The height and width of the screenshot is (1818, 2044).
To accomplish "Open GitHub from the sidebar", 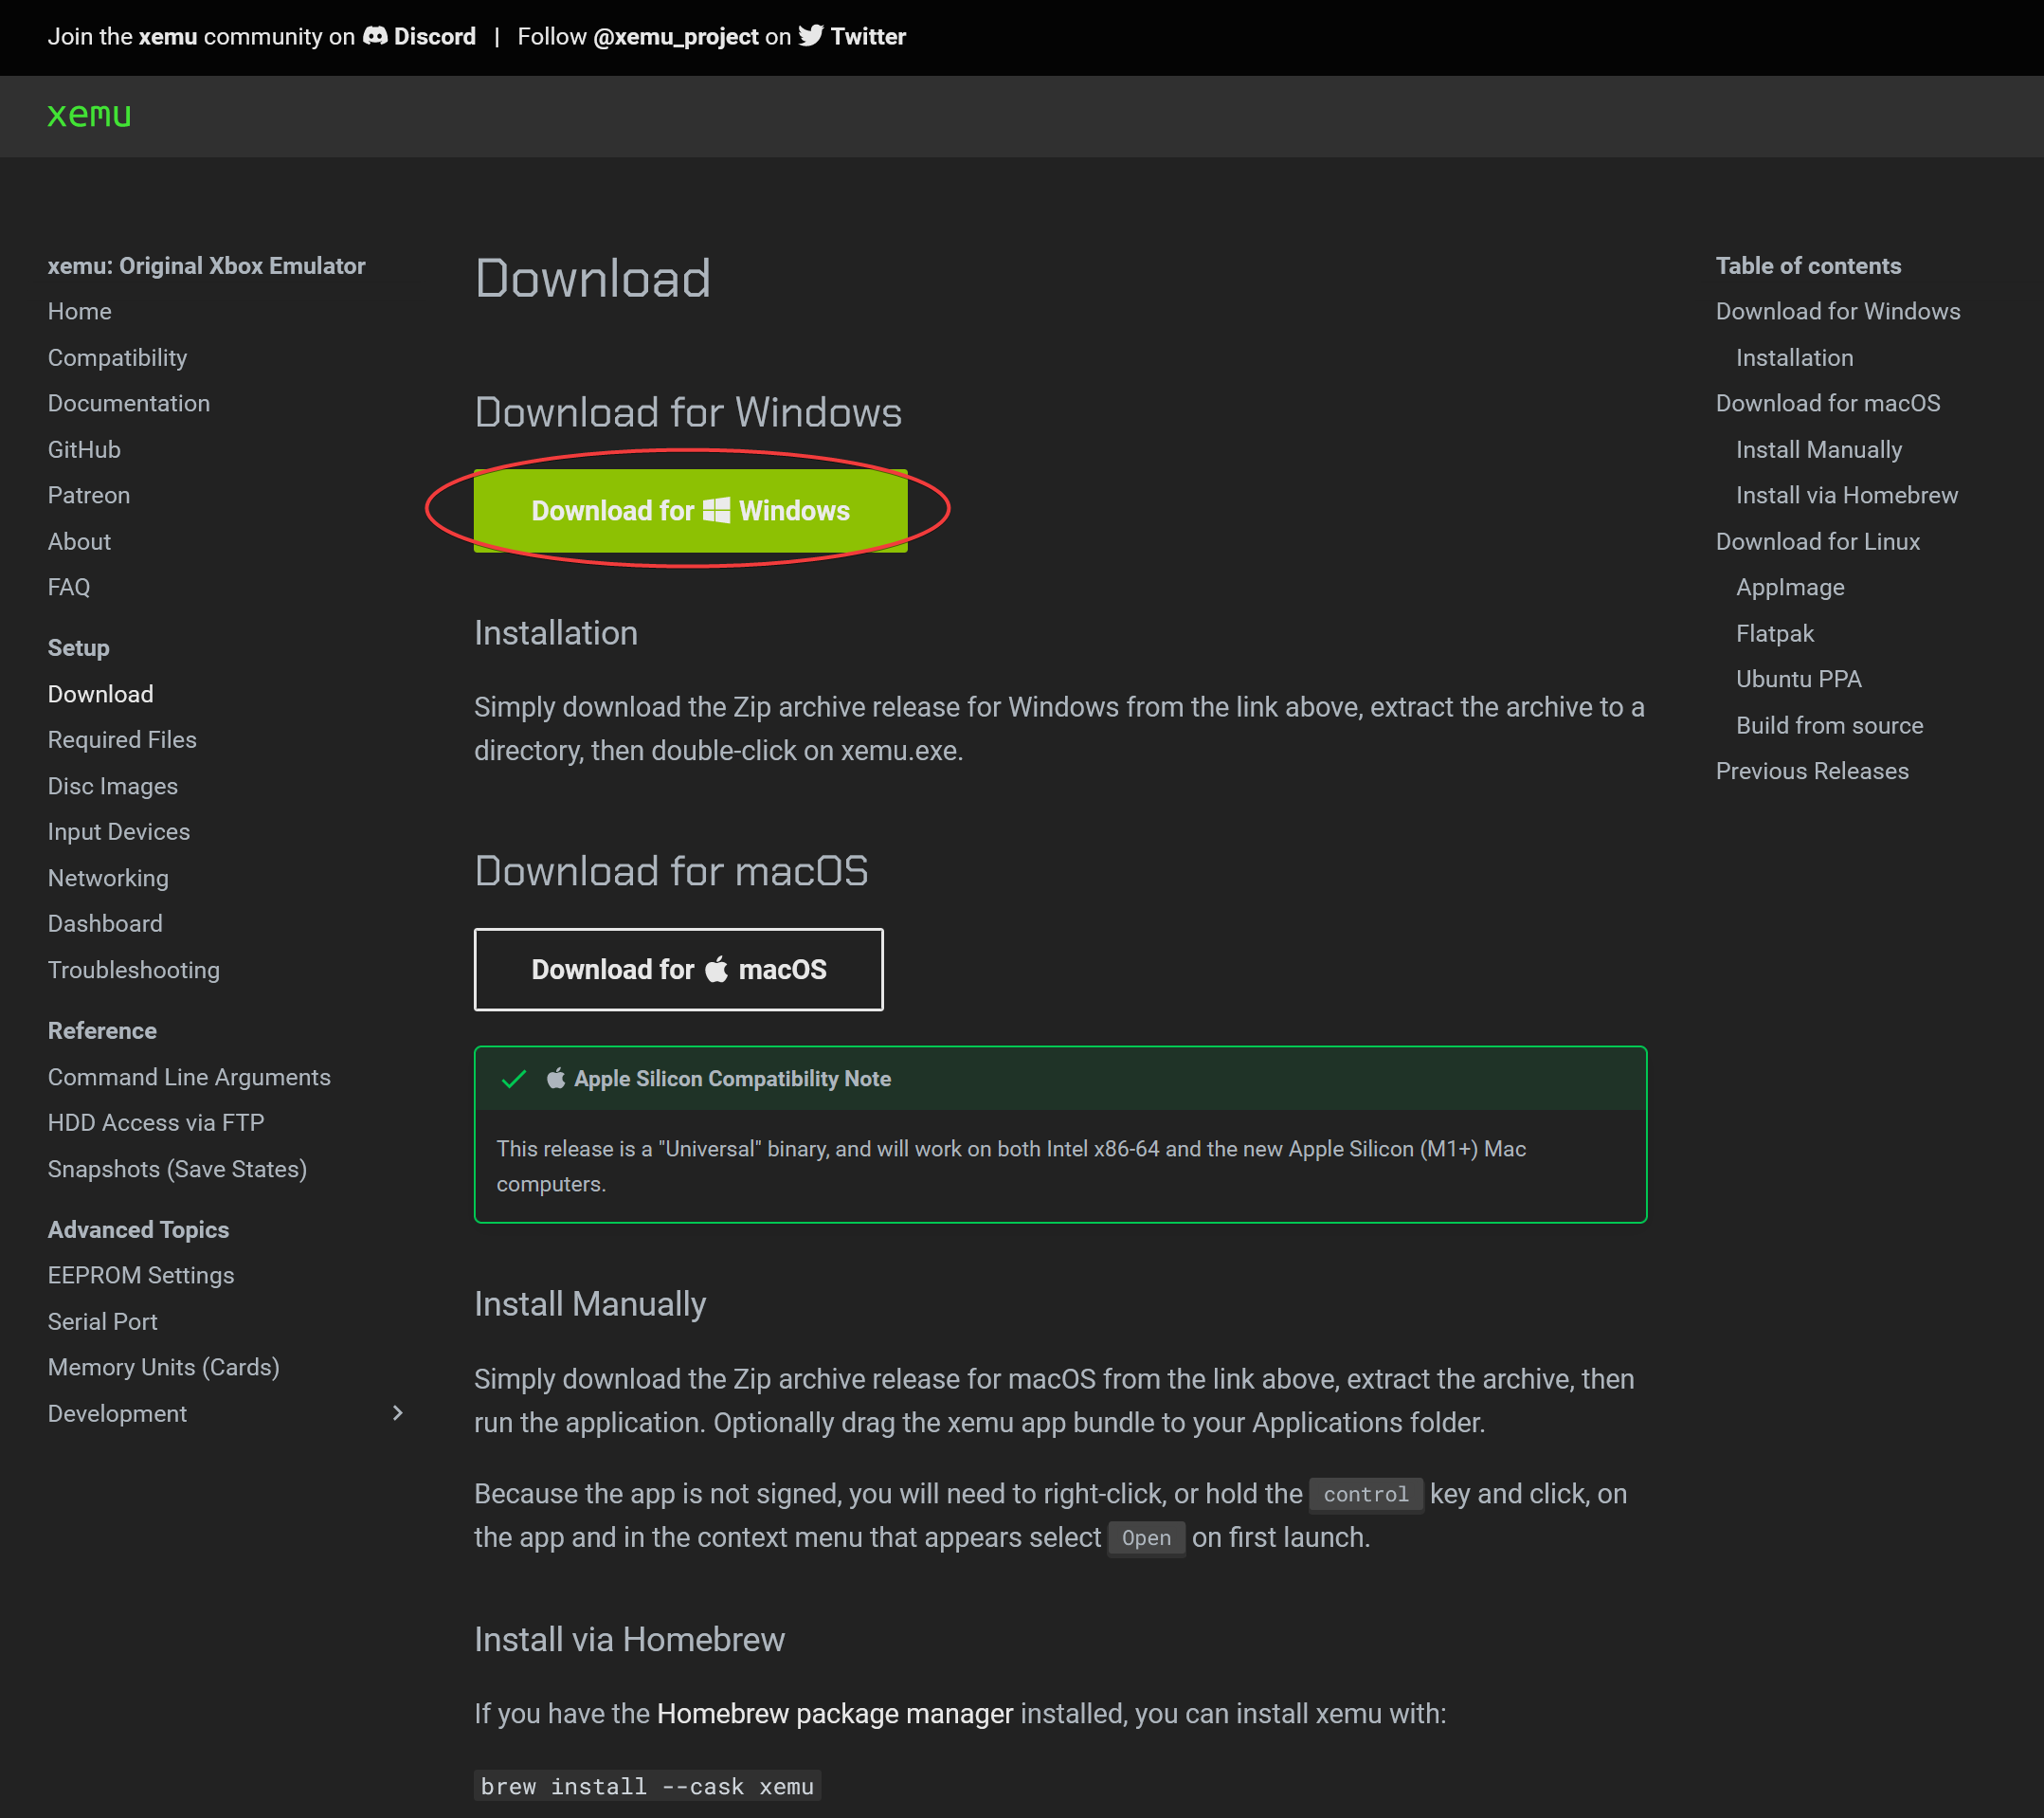I will 84,450.
